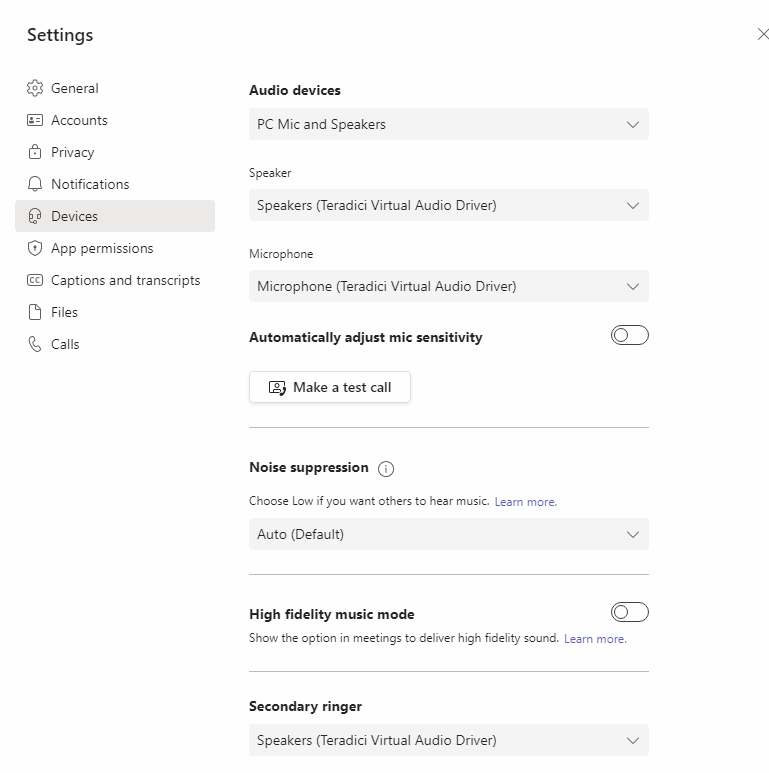The image size is (769, 773).
Task: Change the Noise suppression Auto setting
Action: 448,534
